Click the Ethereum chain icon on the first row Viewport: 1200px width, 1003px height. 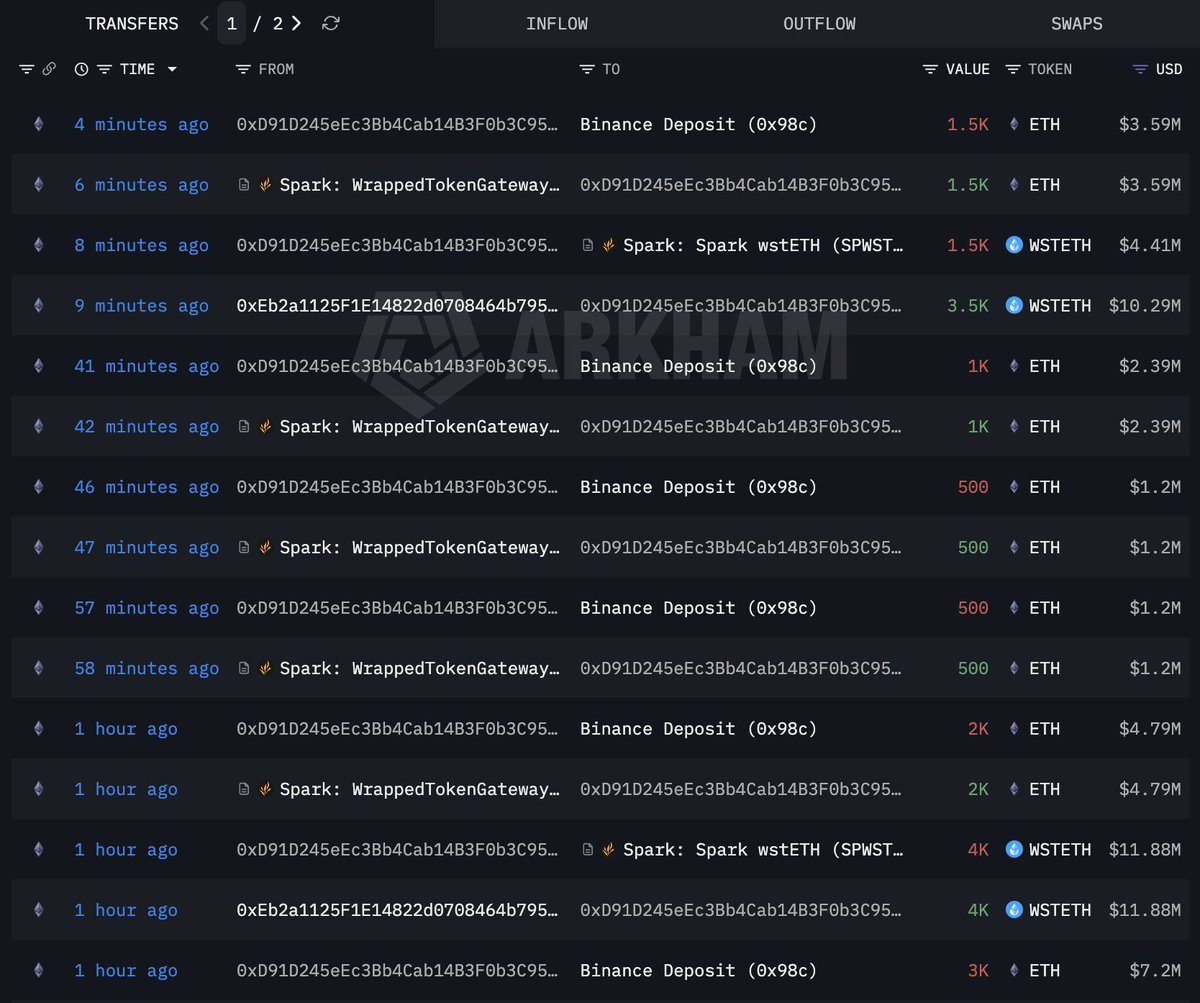[x=38, y=124]
